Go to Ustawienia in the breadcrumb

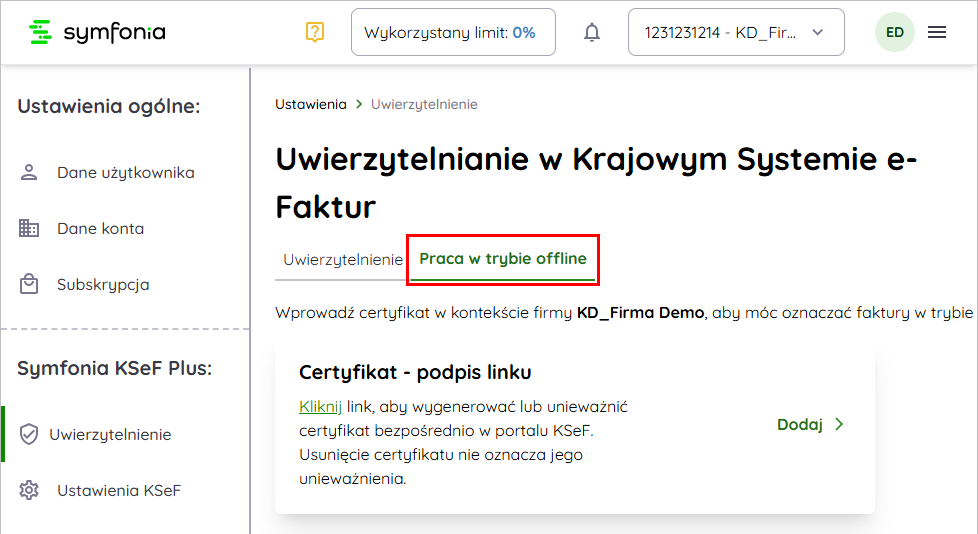310,104
